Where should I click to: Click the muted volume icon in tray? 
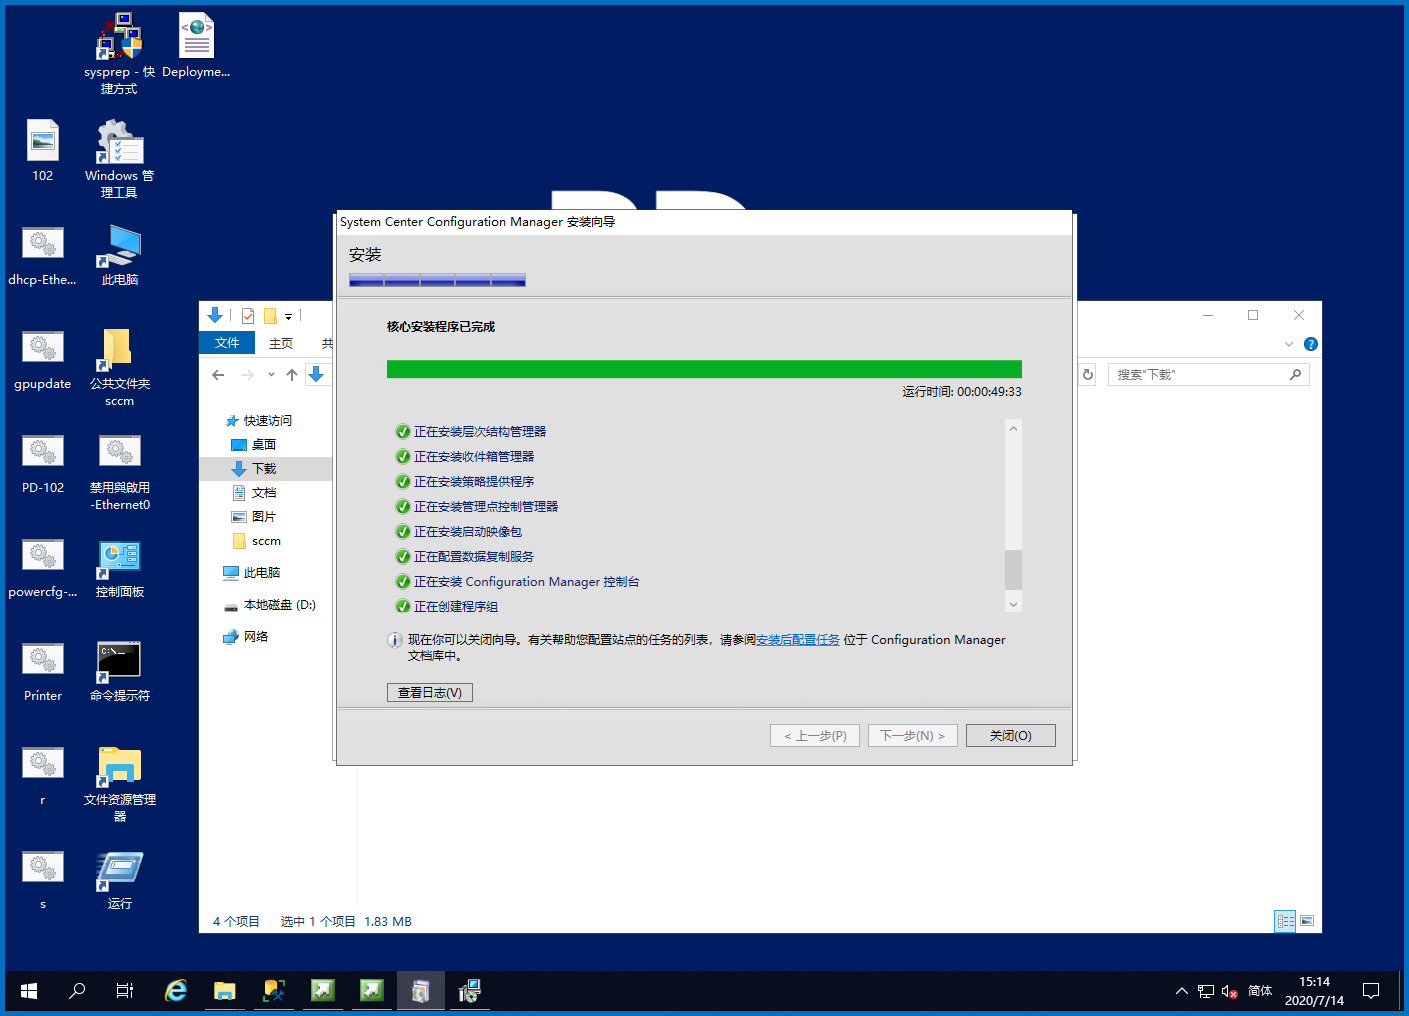coord(1230,991)
